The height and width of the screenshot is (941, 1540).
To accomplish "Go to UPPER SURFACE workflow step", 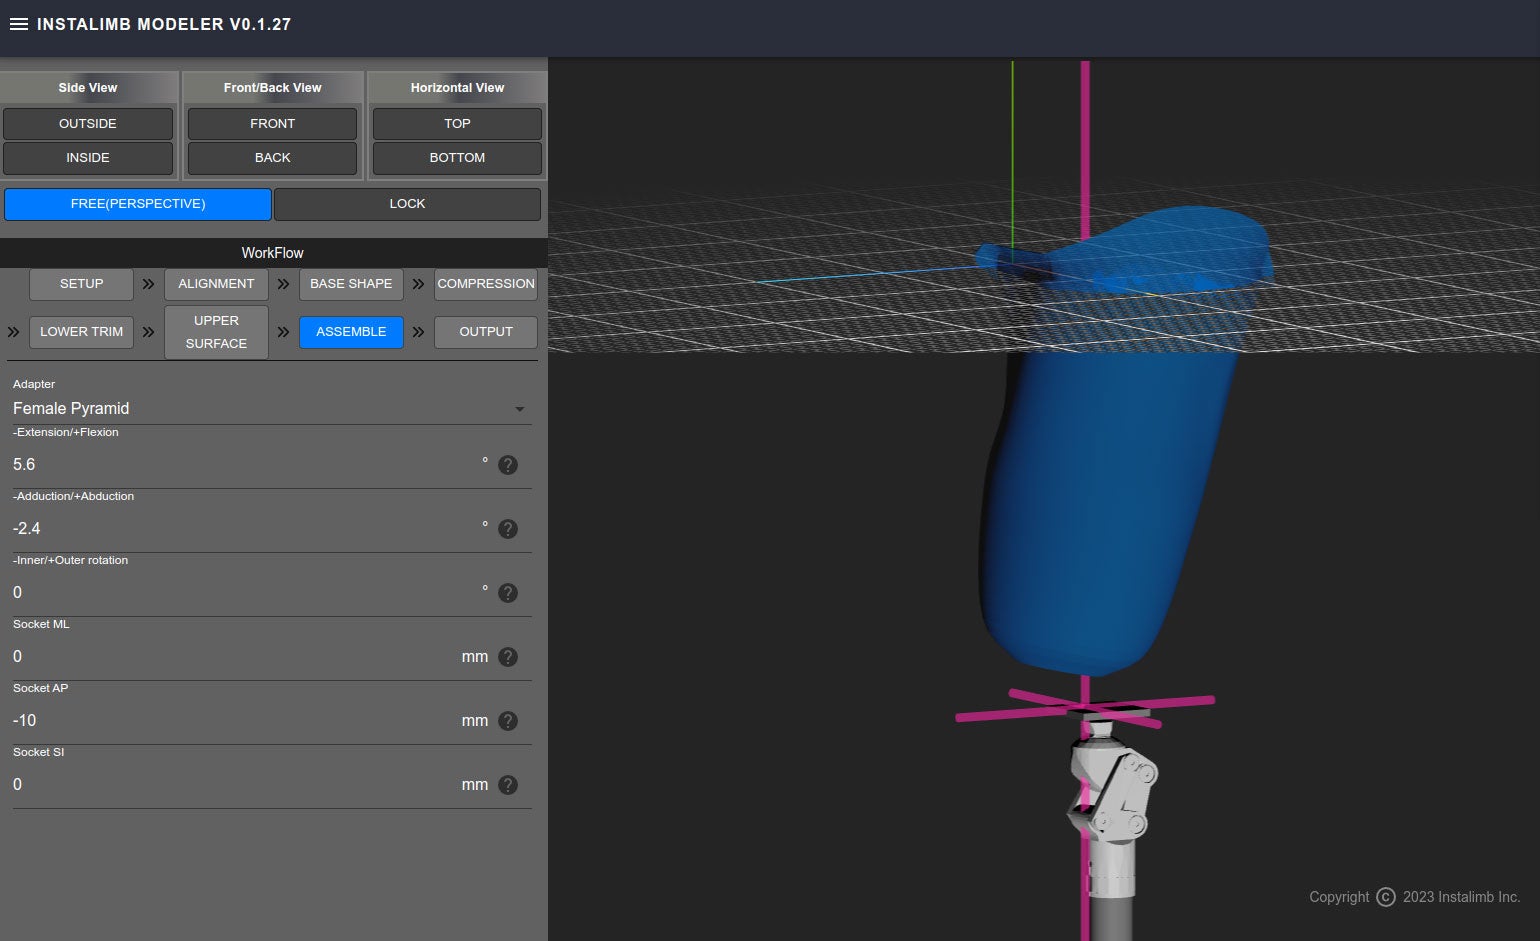I will point(216,332).
